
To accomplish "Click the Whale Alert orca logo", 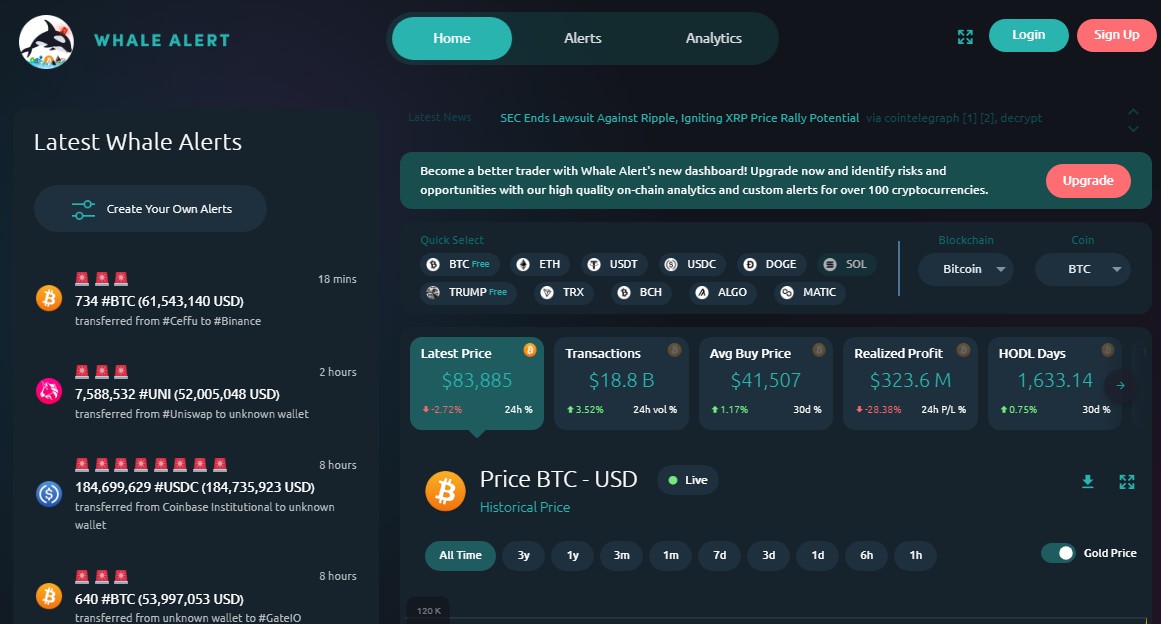I will tap(47, 41).
